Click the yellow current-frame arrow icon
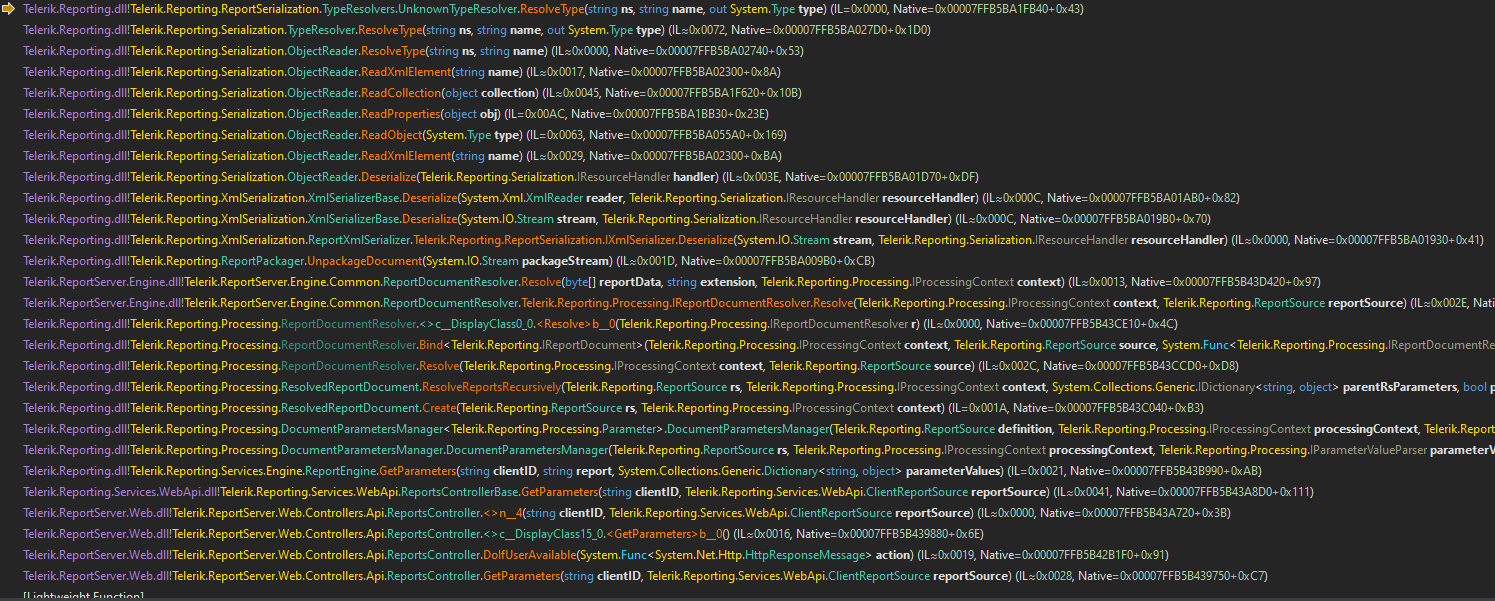The image size is (1495, 601). [x=8, y=9]
